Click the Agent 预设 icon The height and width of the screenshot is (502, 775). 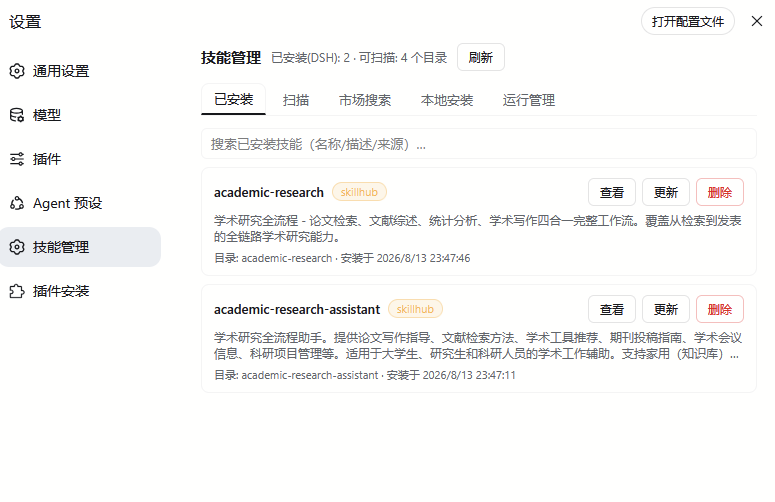[17, 203]
